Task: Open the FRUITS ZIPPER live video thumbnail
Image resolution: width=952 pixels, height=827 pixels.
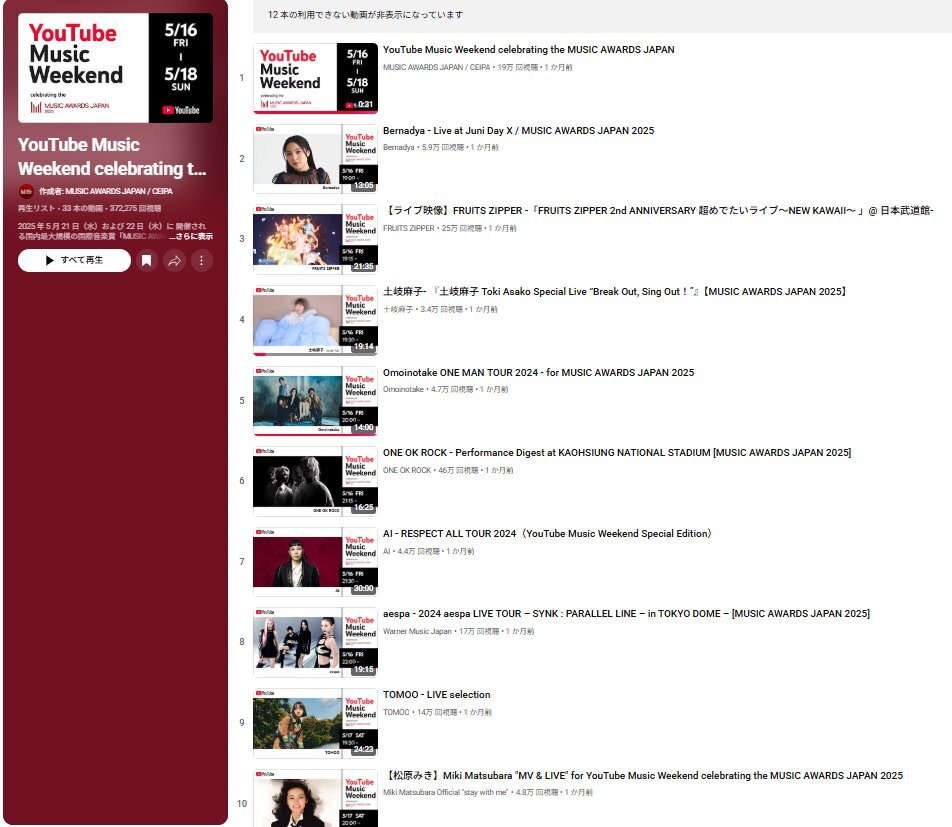Action: point(315,239)
